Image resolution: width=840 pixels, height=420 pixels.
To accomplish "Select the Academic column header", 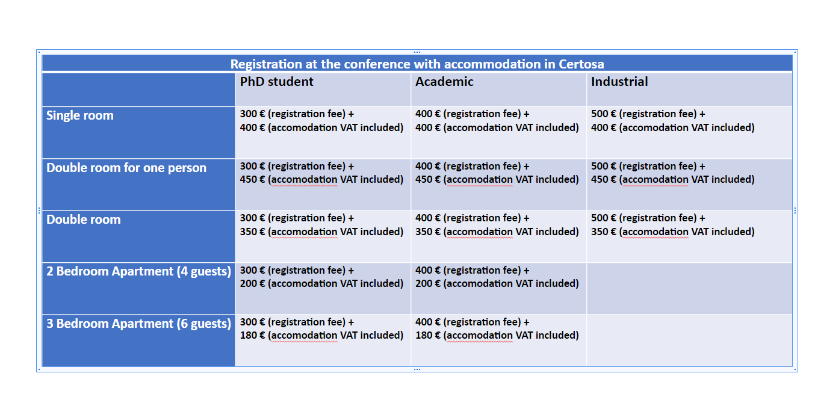I will point(498,89).
